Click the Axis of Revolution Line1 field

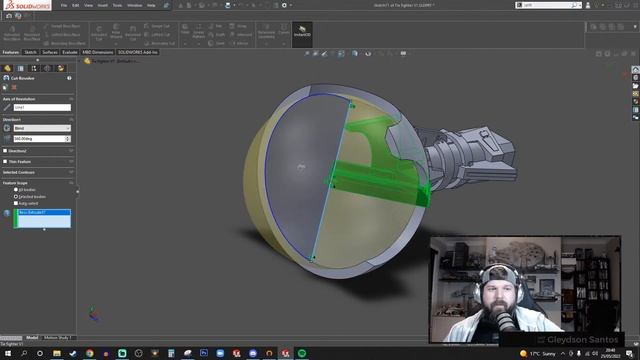click(x=42, y=107)
